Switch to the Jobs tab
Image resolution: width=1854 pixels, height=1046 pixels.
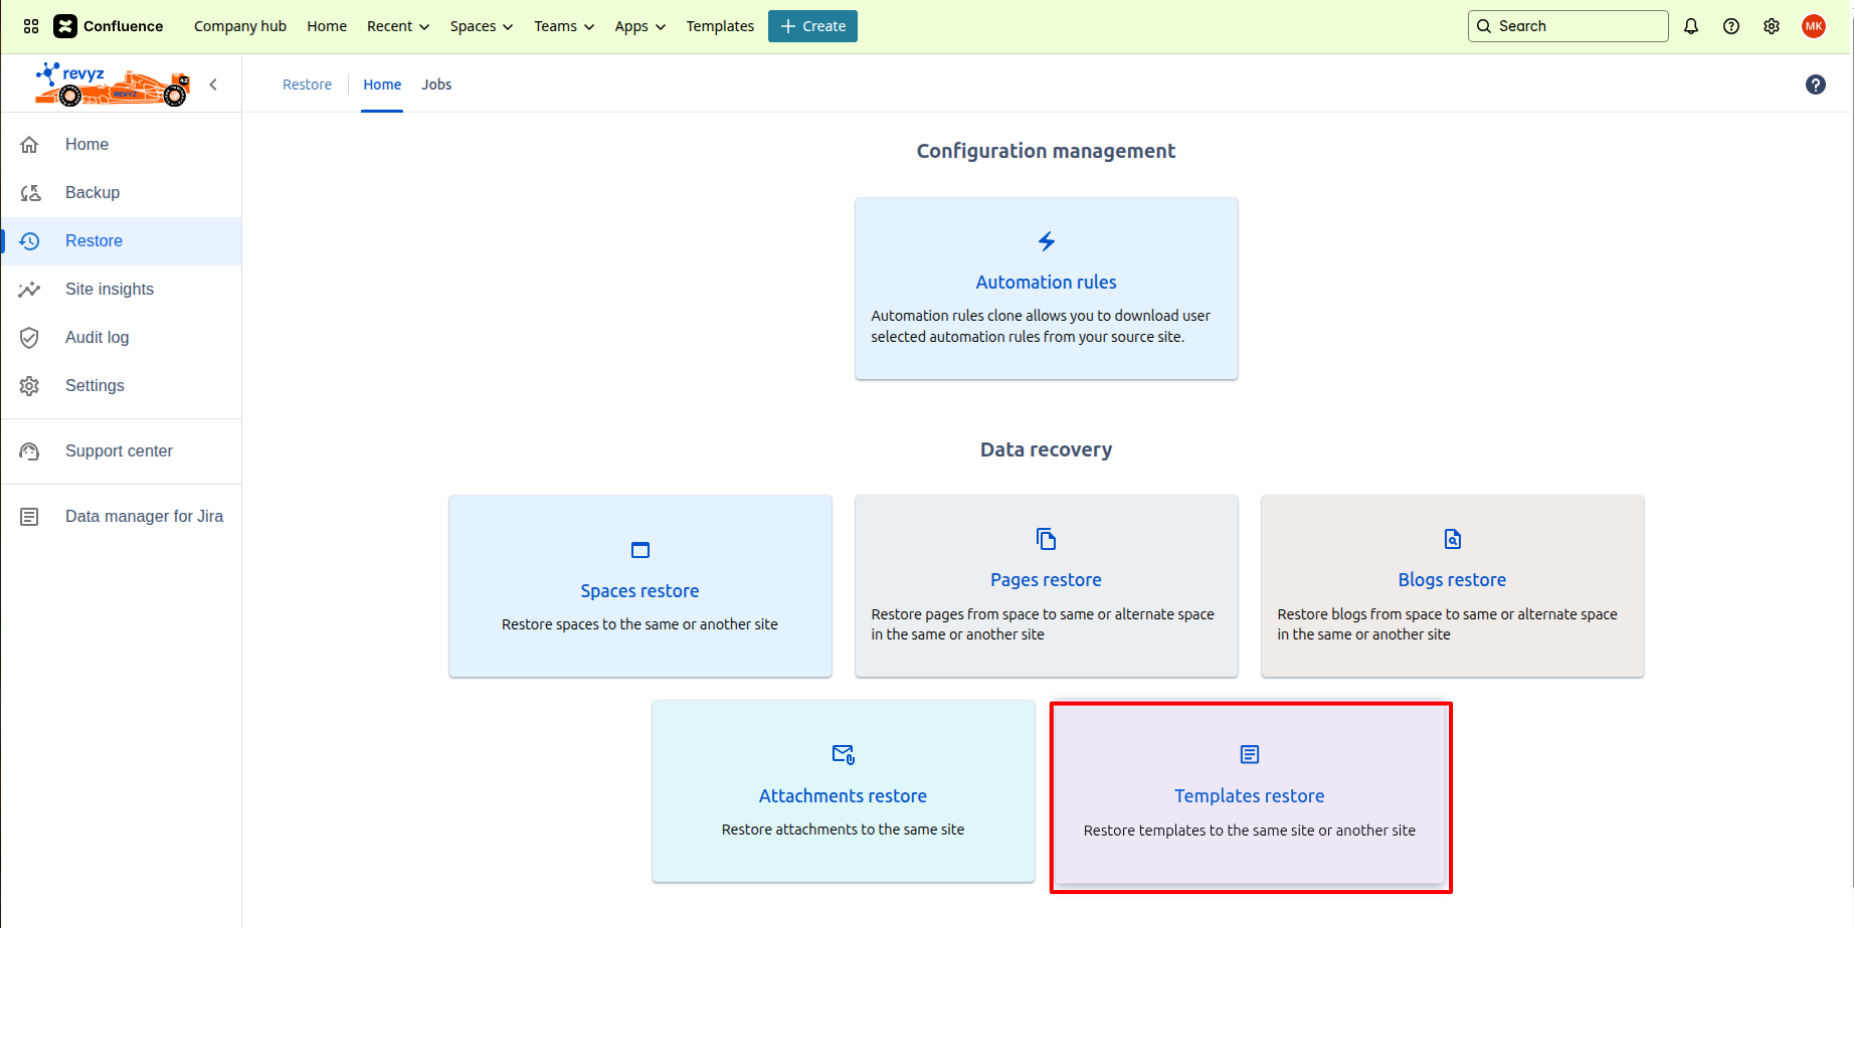pos(436,85)
